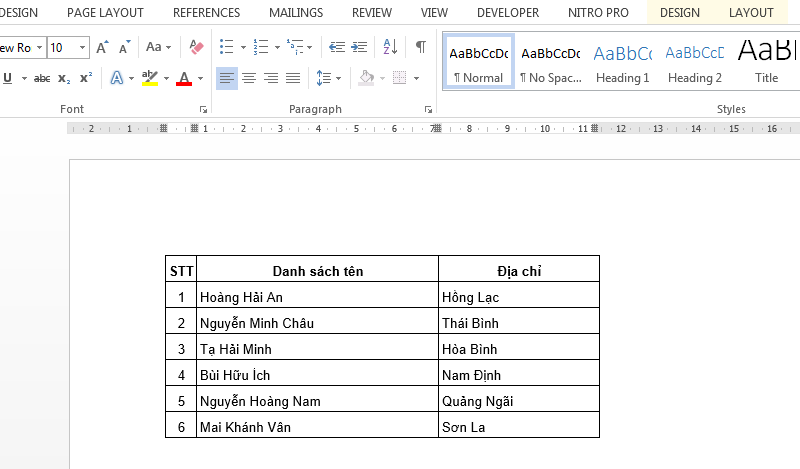Screen dimensions: 800x469
Task: Sort the selection alphabetically
Action: 390,47
